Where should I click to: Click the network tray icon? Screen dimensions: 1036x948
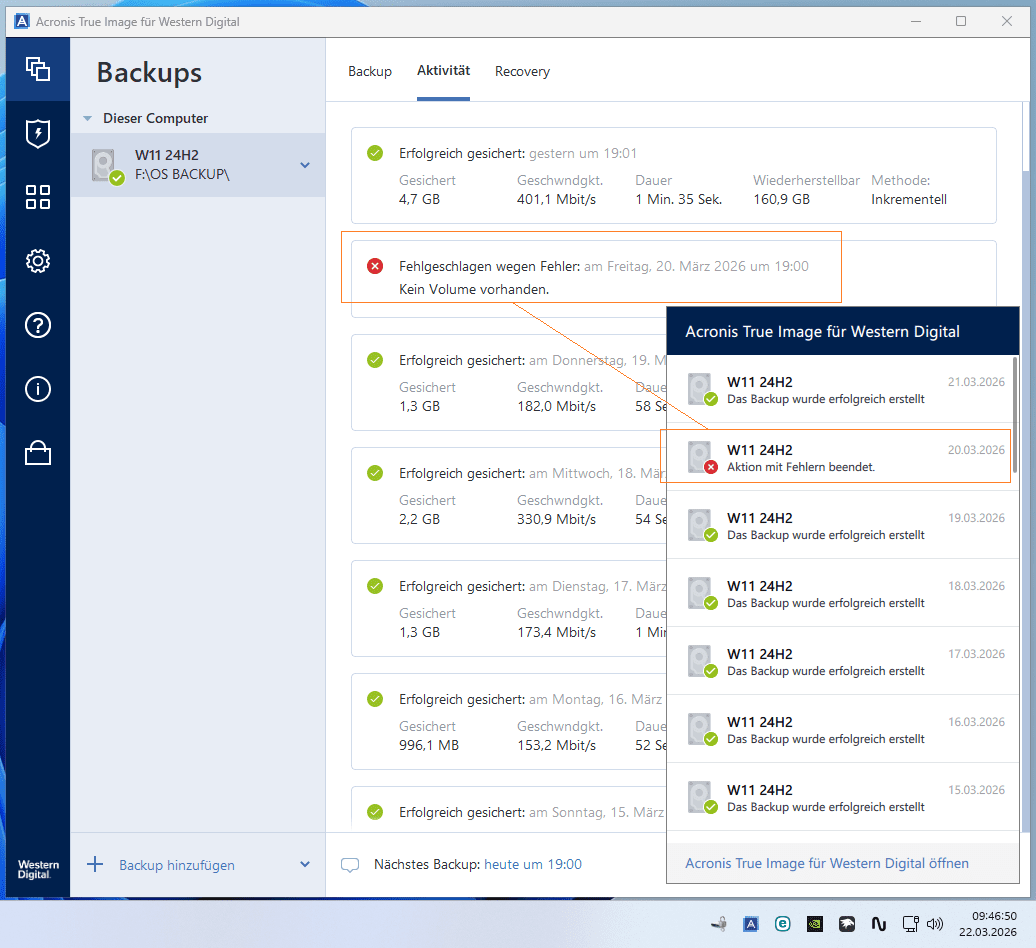click(x=910, y=924)
